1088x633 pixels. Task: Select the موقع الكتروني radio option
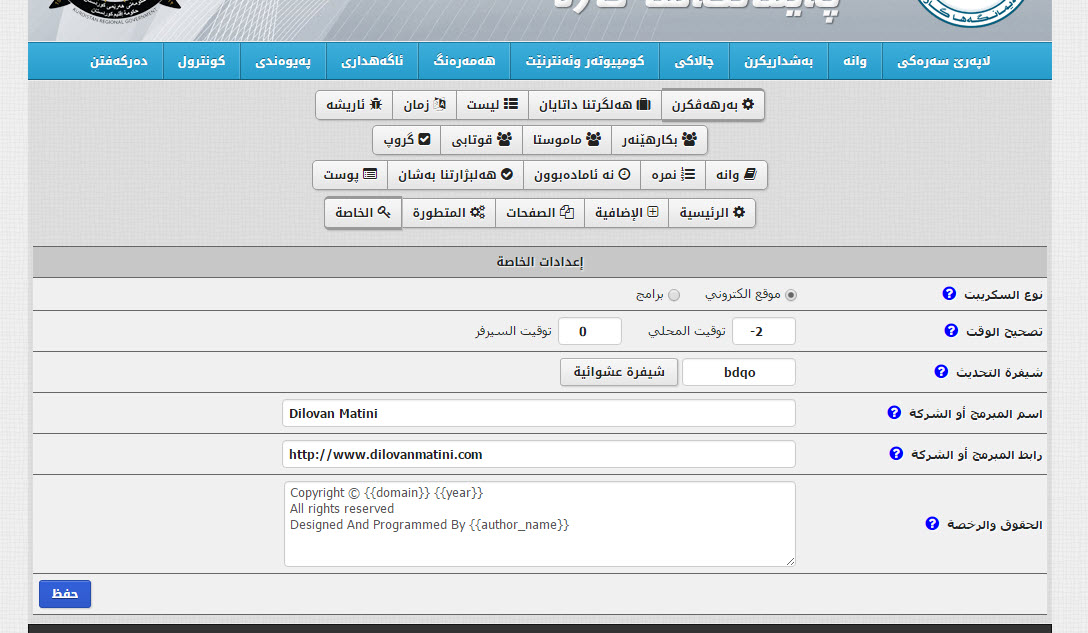click(791, 295)
